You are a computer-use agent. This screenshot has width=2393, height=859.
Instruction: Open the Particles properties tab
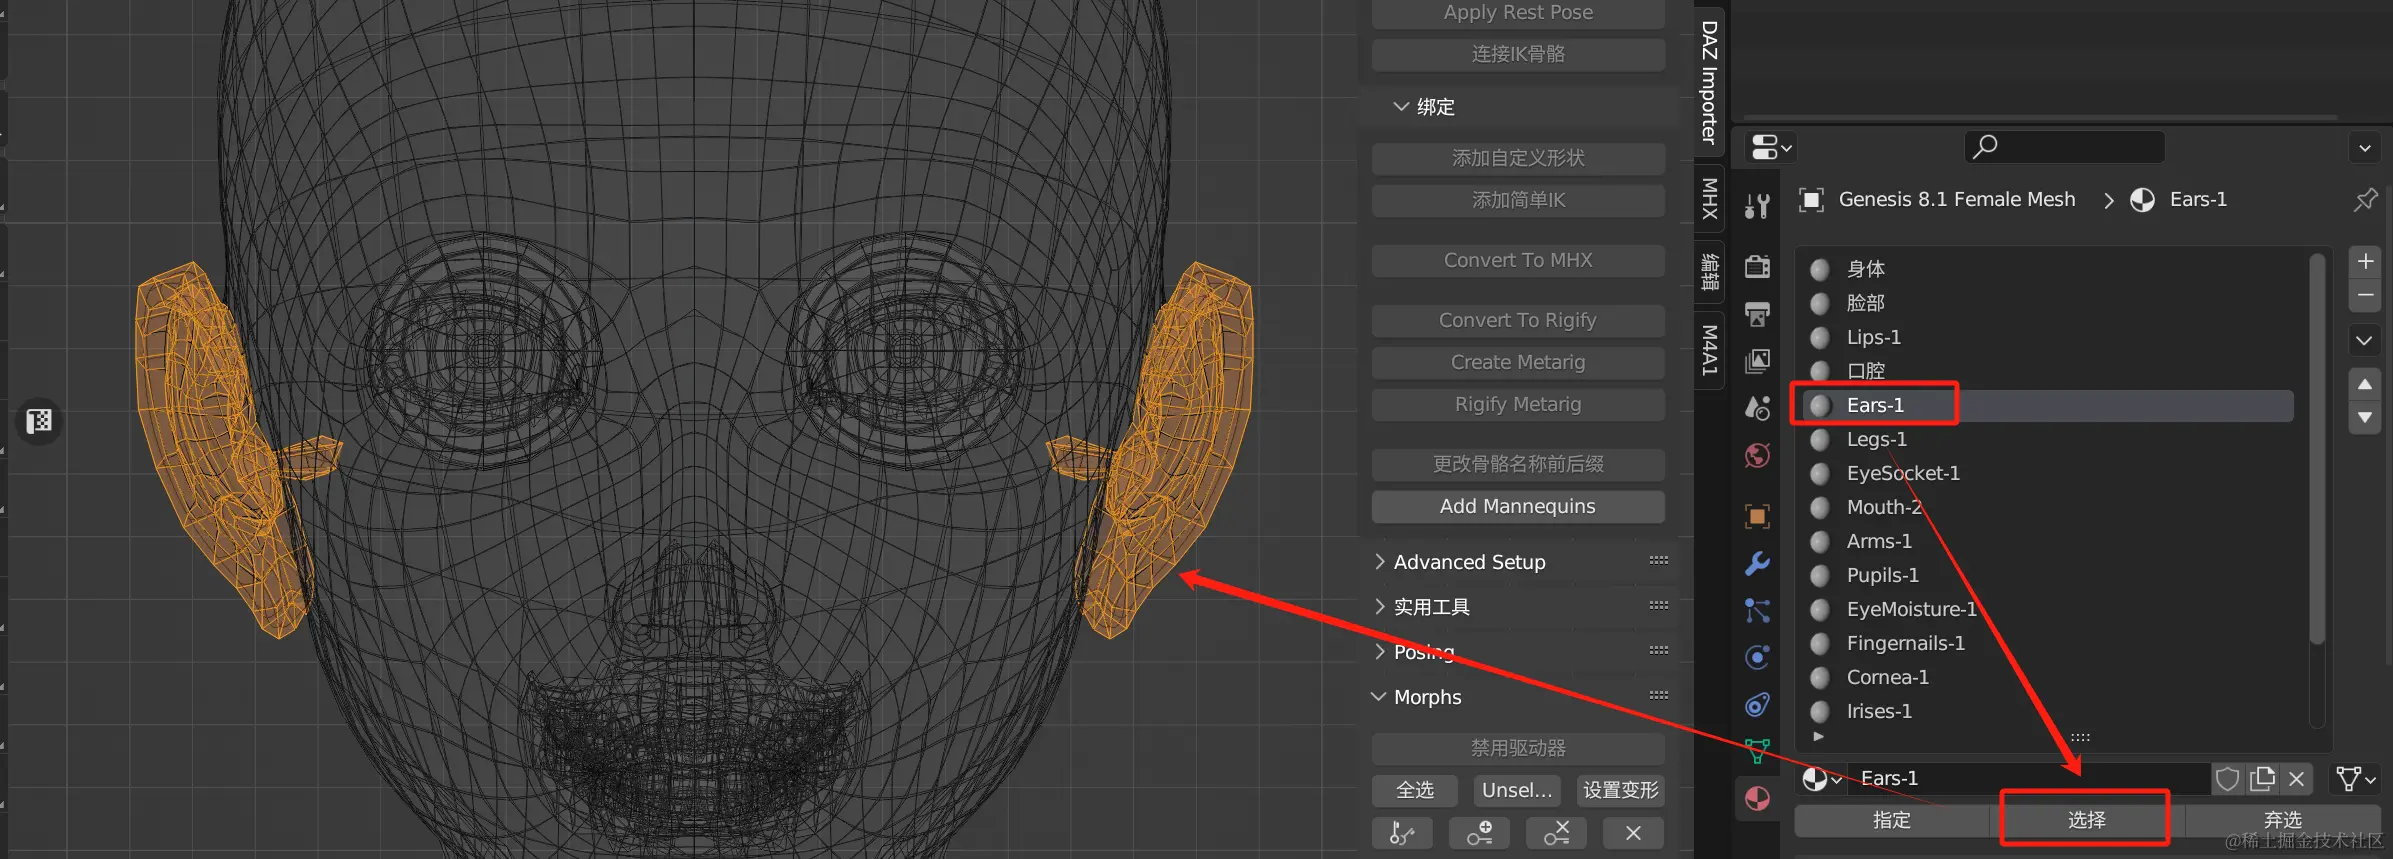point(1757,610)
